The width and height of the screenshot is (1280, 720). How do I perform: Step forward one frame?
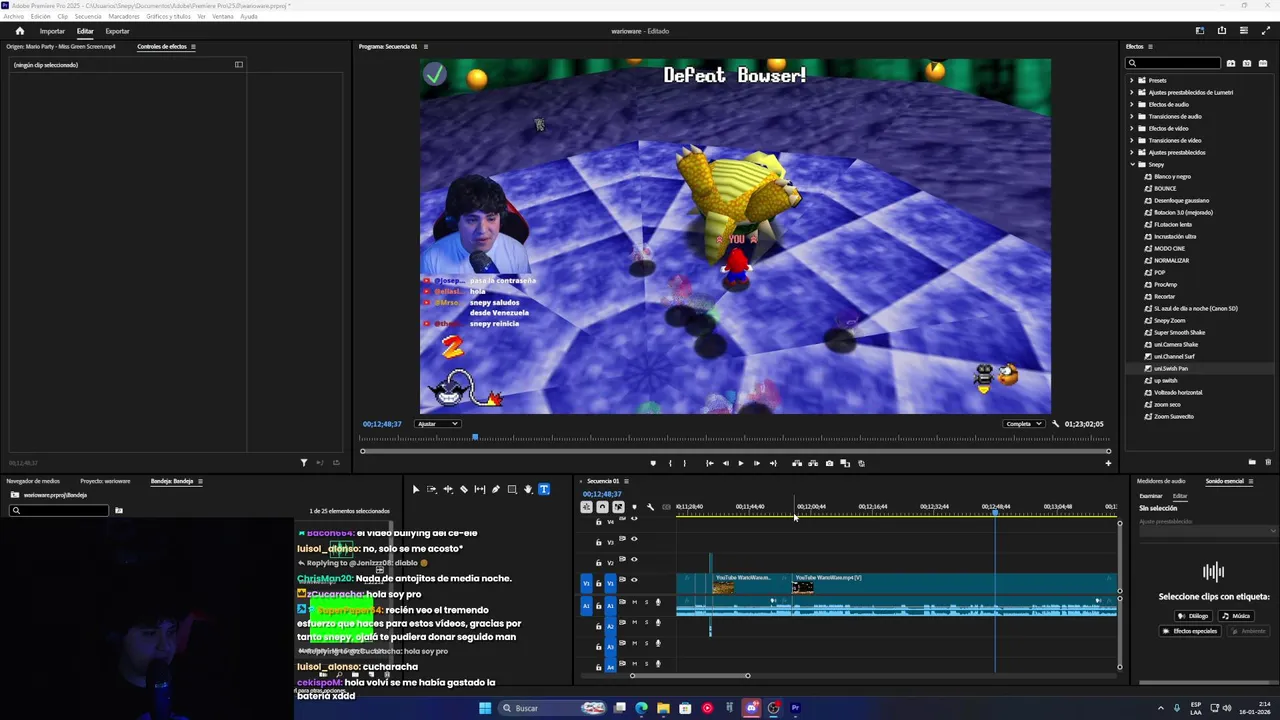(x=756, y=463)
